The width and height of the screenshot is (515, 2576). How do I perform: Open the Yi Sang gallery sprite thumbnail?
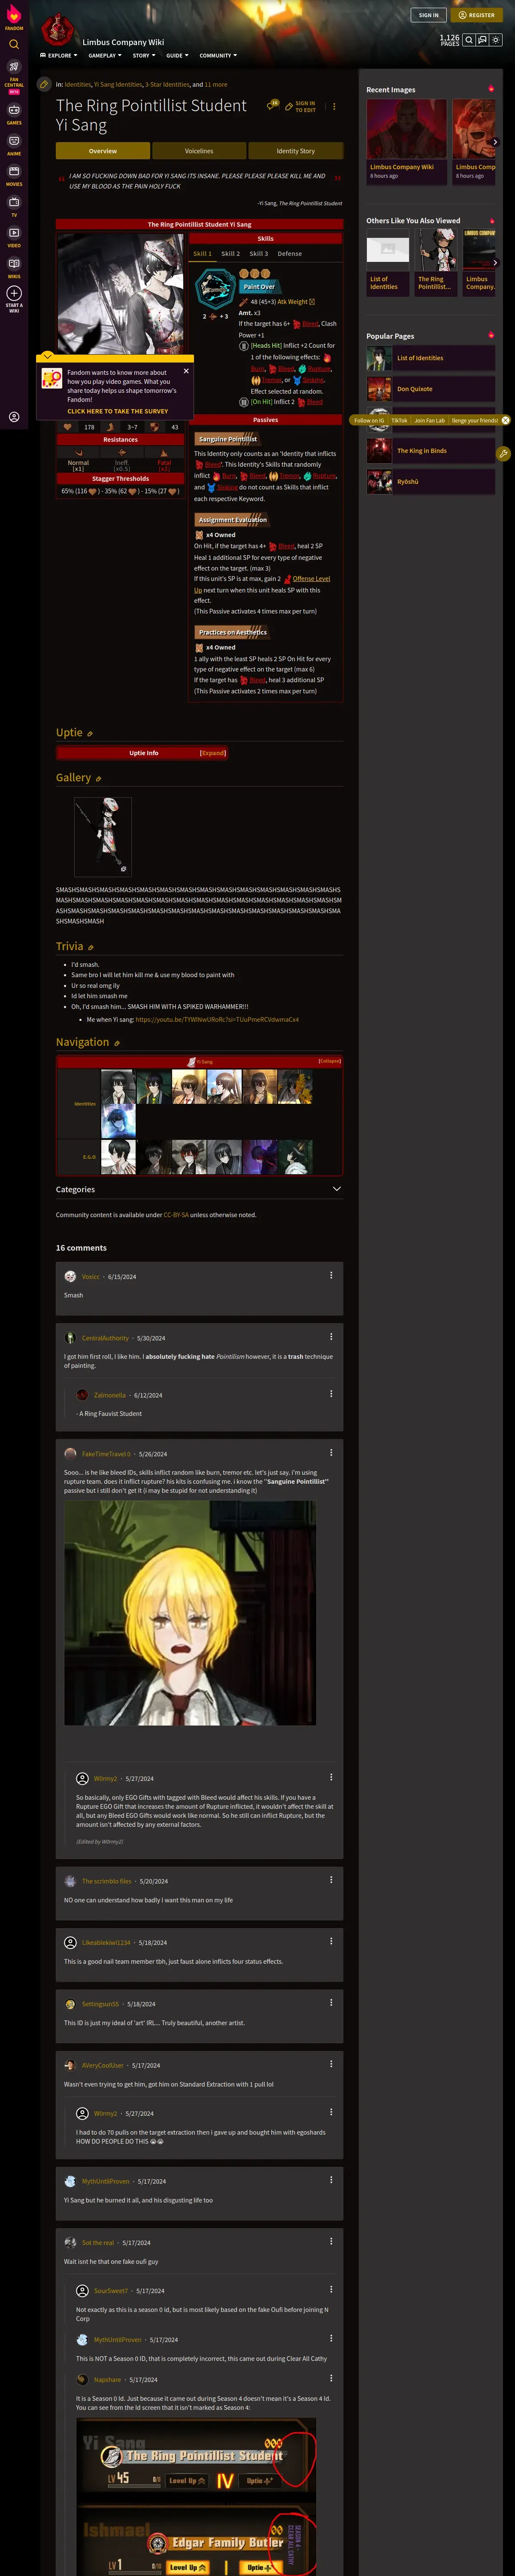[x=103, y=837]
